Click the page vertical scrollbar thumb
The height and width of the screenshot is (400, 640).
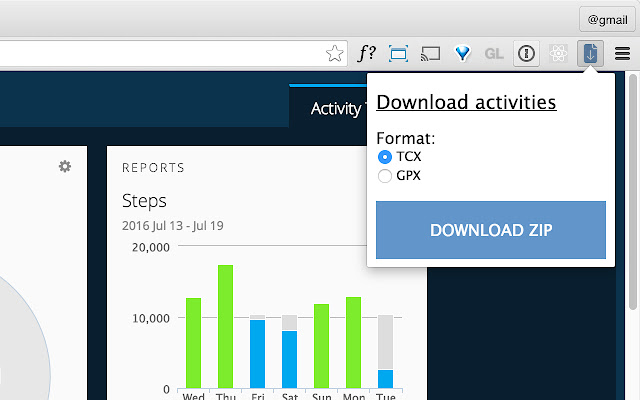pyautogui.click(x=633, y=192)
